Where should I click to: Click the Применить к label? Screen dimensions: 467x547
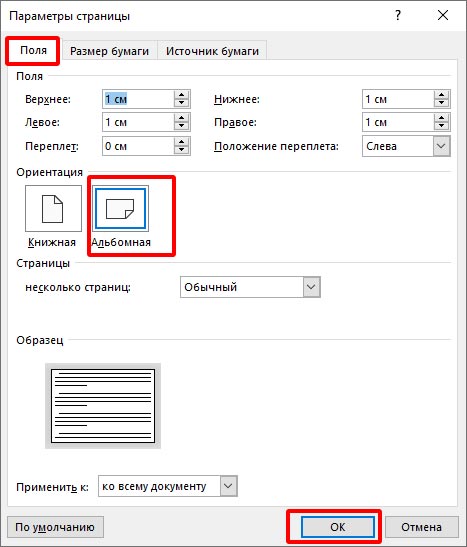[52, 487]
